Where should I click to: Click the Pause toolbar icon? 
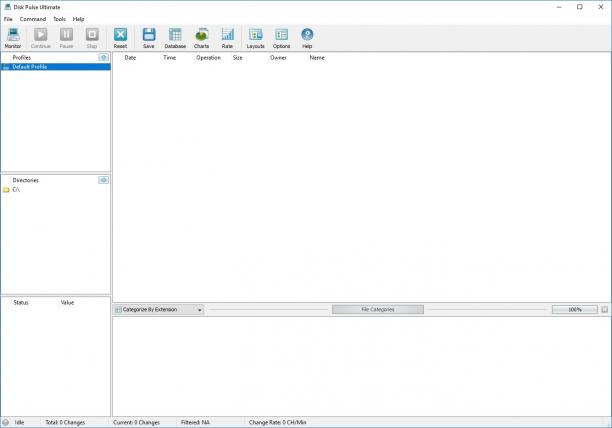tap(66, 35)
